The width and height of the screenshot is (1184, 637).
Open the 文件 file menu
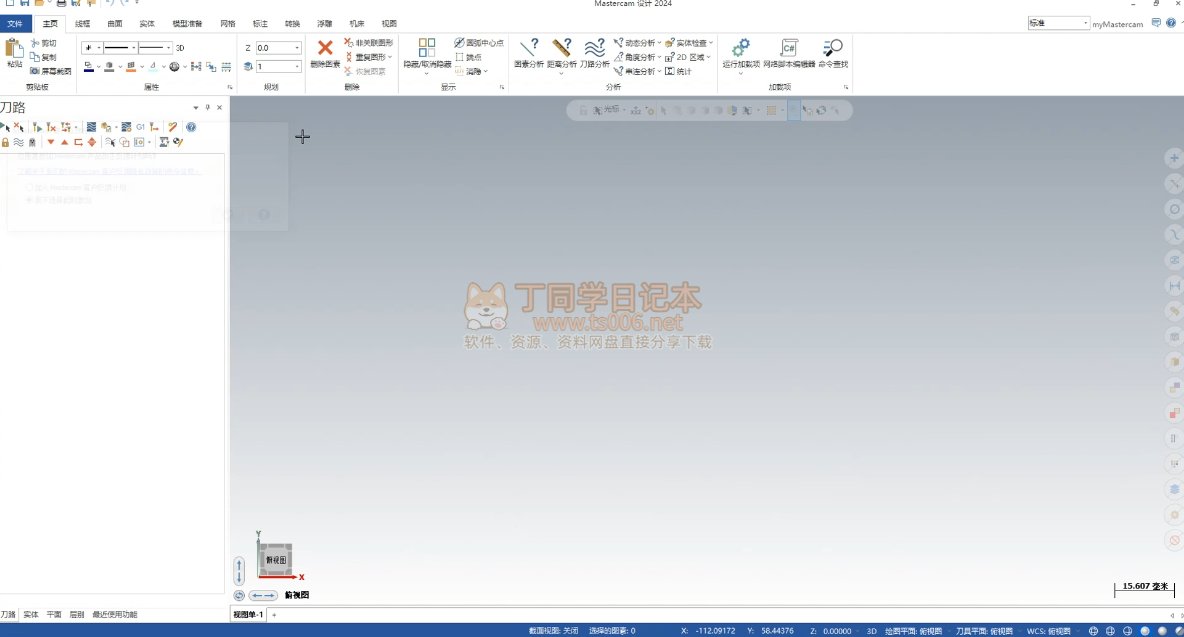(x=15, y=23)
